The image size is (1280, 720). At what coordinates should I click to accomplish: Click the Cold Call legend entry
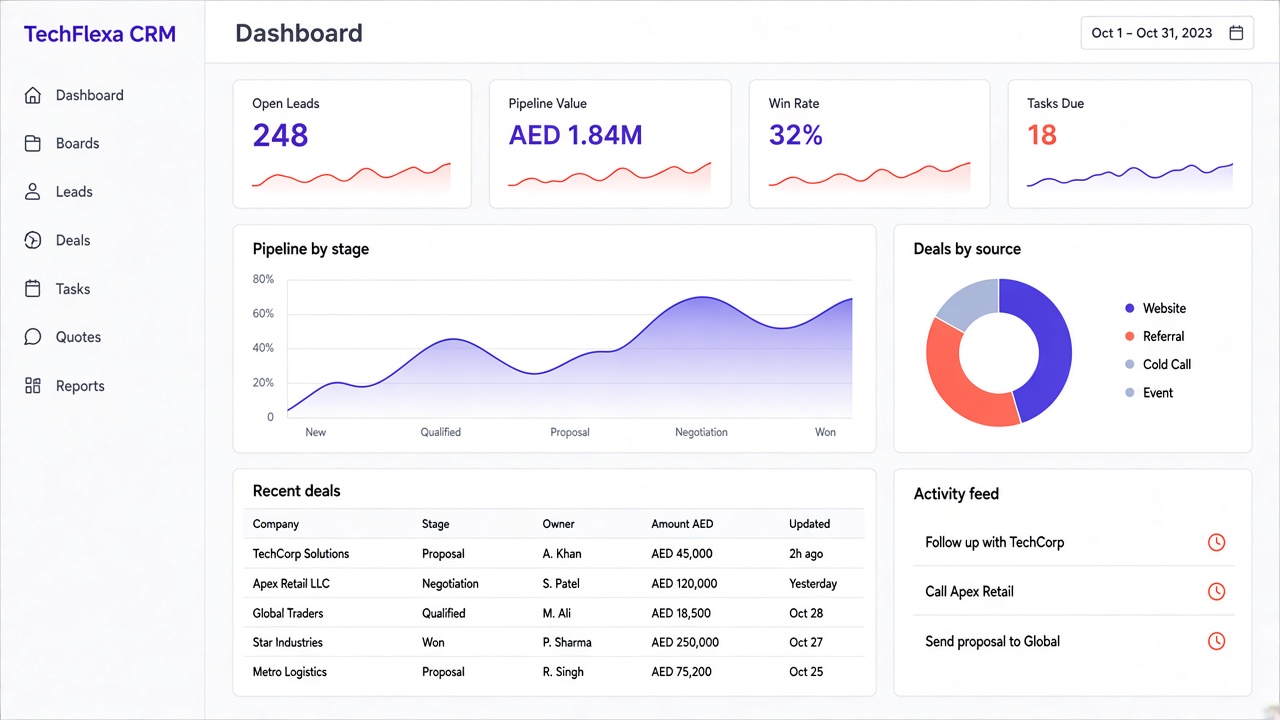(x=1158, y=364)
